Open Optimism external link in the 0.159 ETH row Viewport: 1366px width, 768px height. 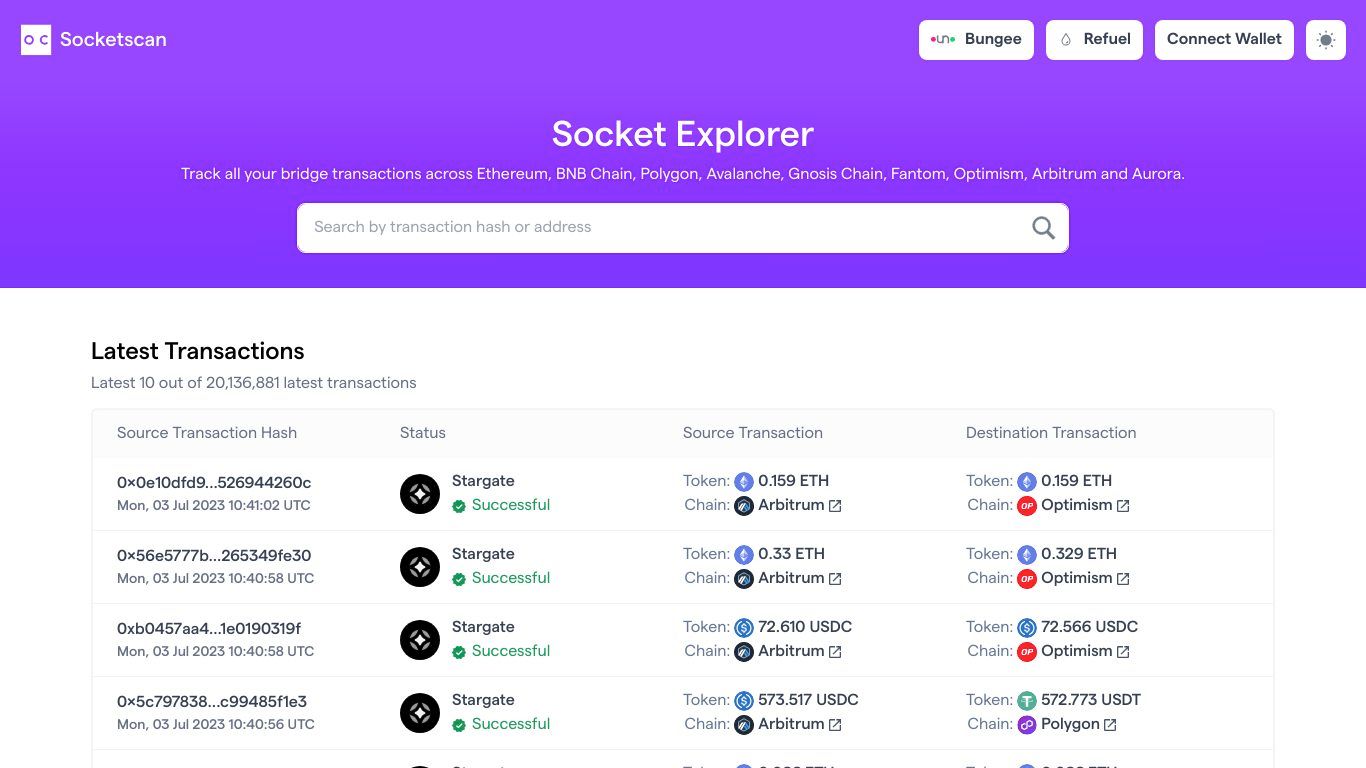click(1123, 506)
